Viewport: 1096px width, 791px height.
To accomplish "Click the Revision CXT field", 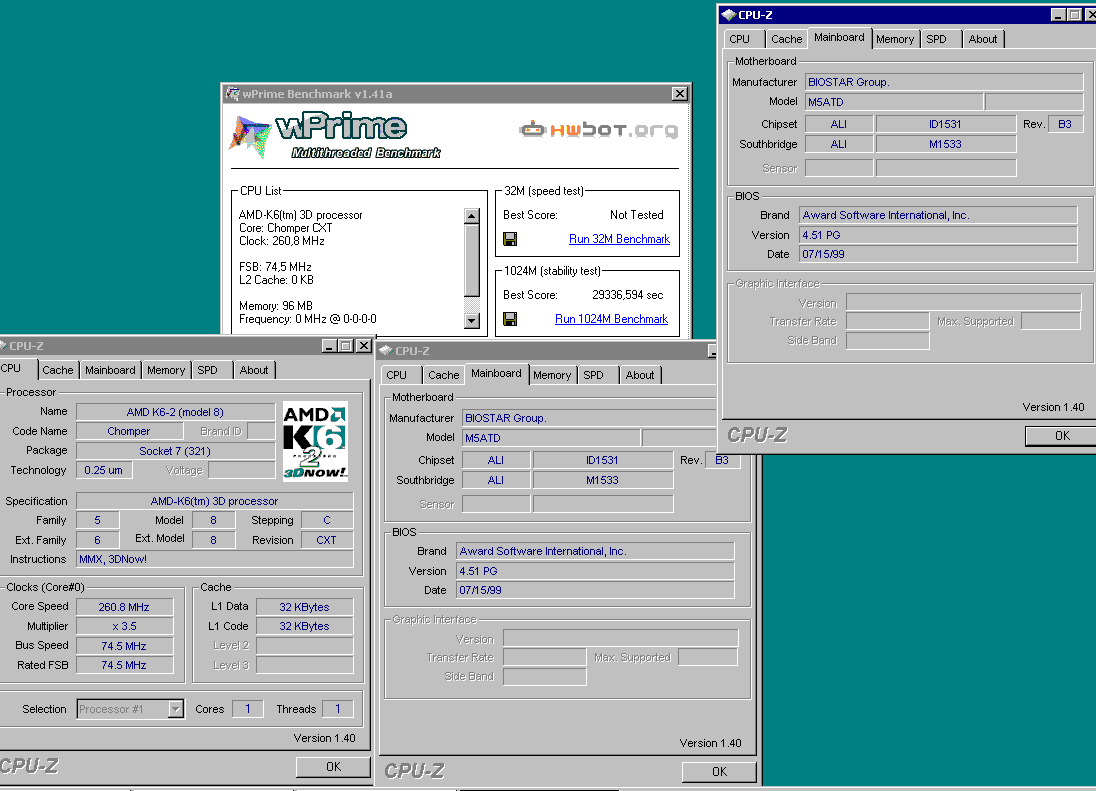I will 327,540.
